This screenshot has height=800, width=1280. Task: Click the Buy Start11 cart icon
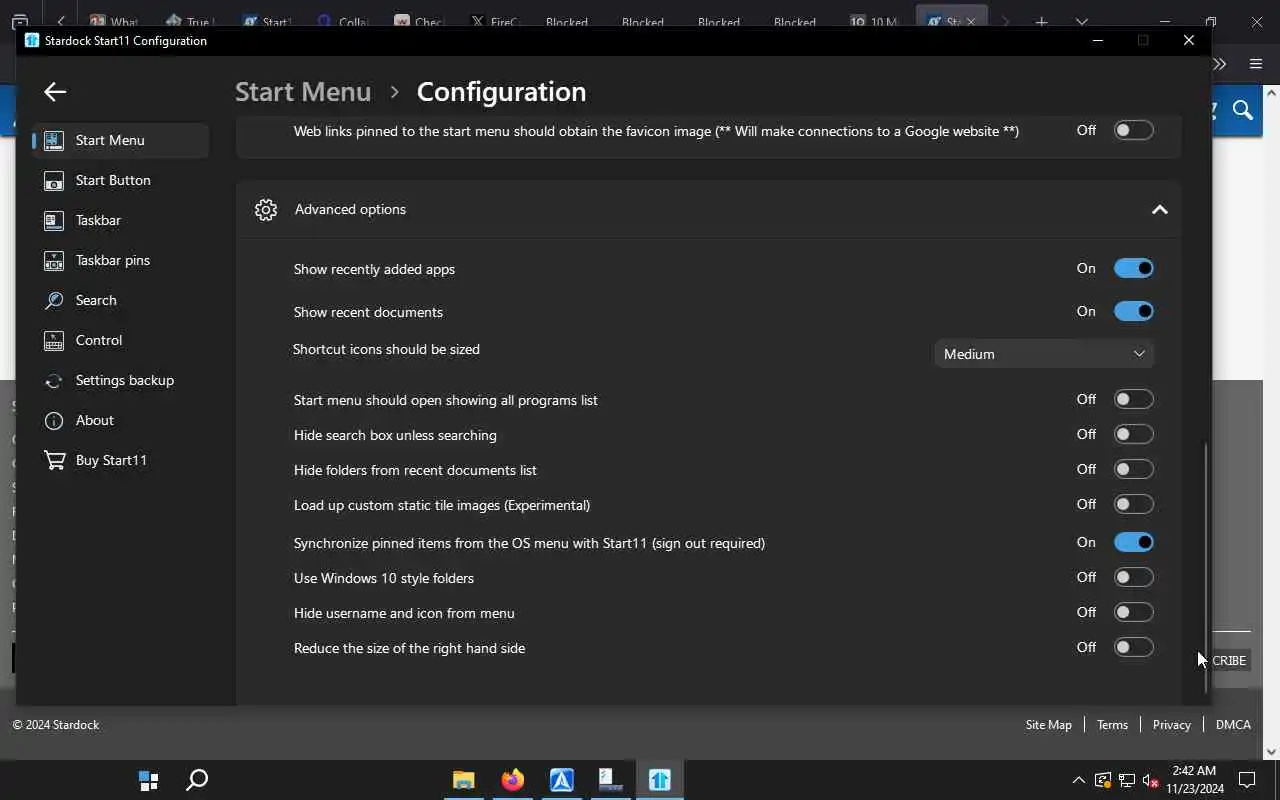coord(54,460)
